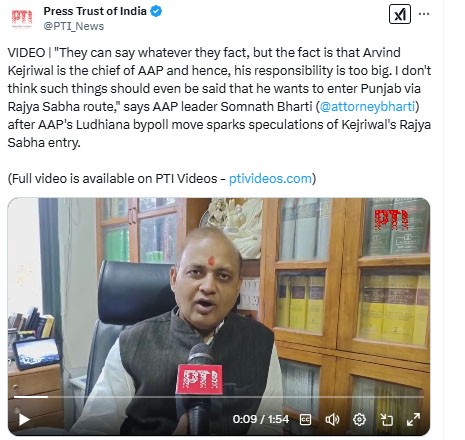Screen dimensions: 465x440
Task: Click the PTI watermark in video
Action: click(x=392, y=219)
